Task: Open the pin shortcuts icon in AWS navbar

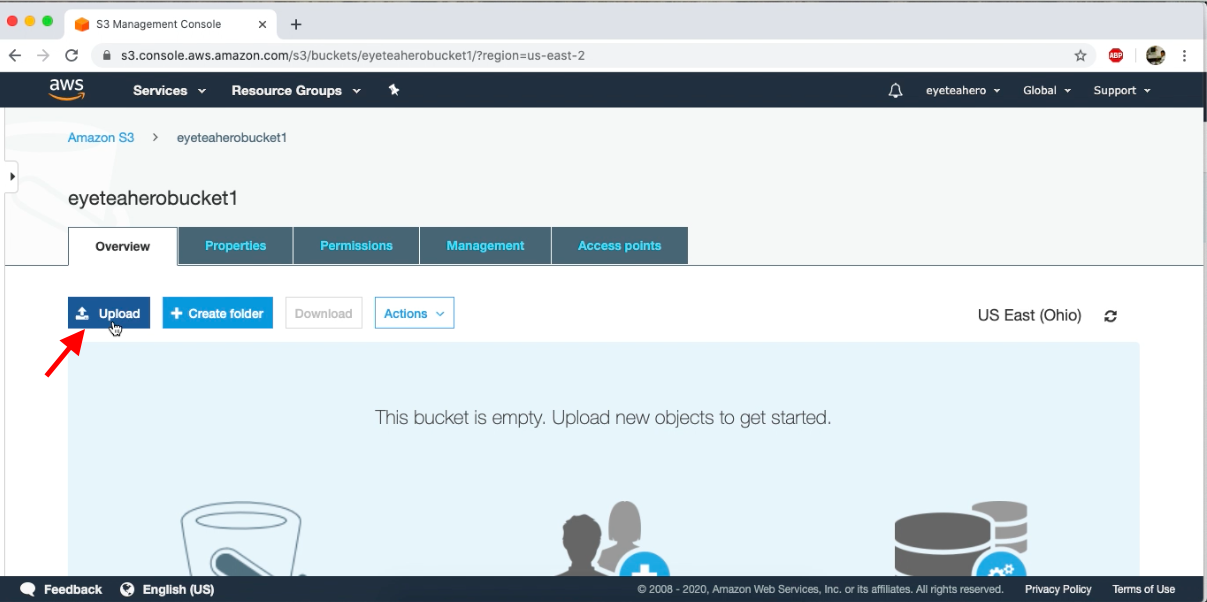Action: point(394,90)
